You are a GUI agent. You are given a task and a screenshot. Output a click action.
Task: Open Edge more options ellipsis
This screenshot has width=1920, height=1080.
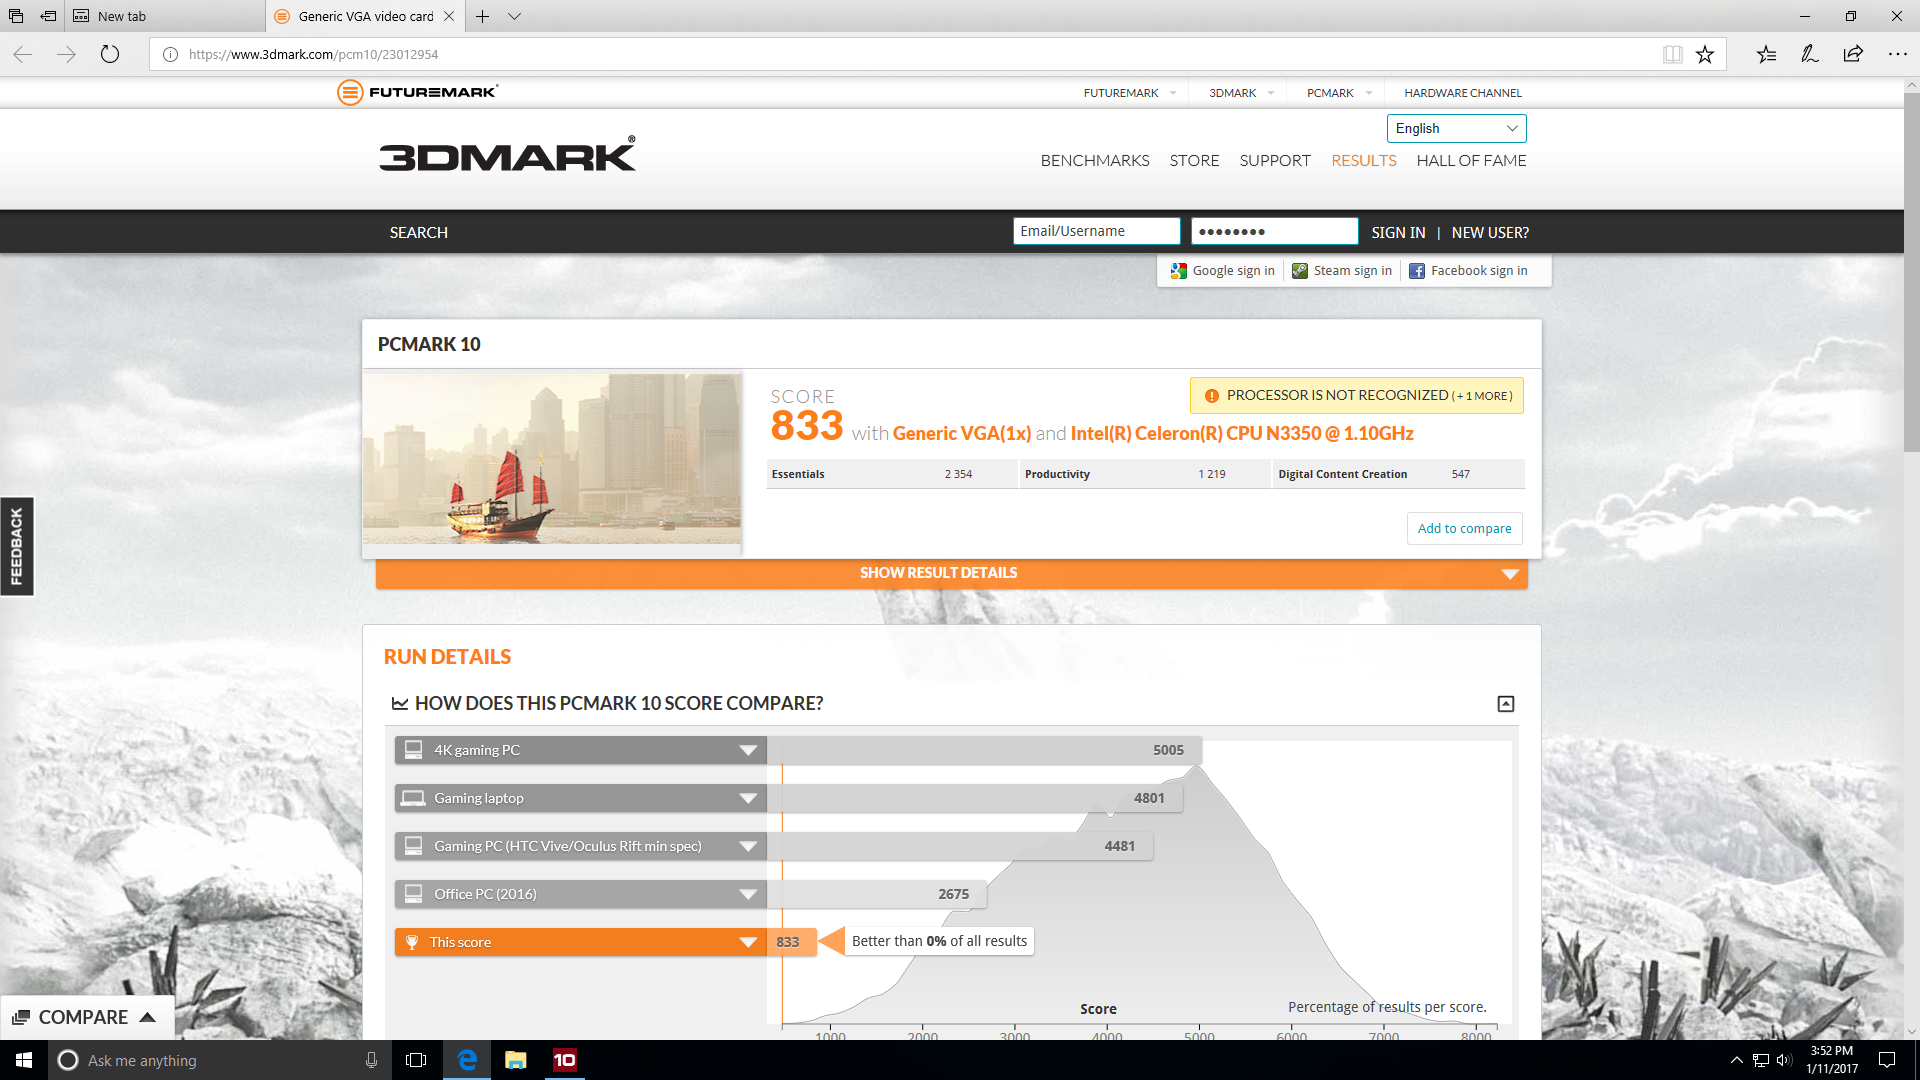pyautogui.click(x=1897, y=54)
